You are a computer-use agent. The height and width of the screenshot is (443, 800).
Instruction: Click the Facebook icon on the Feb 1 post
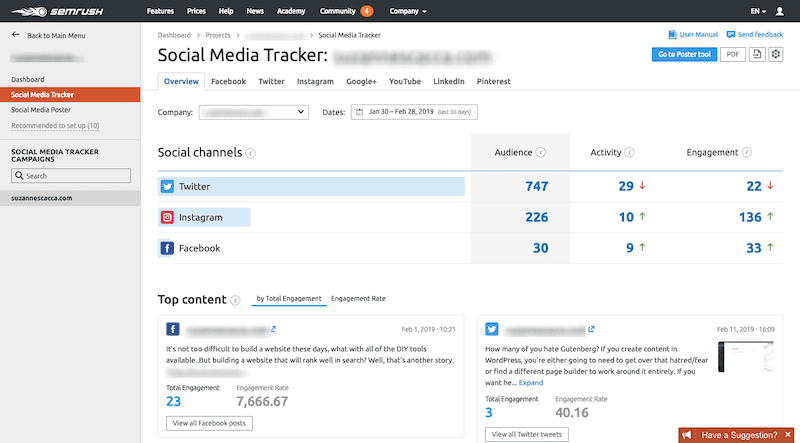(173, 329)
